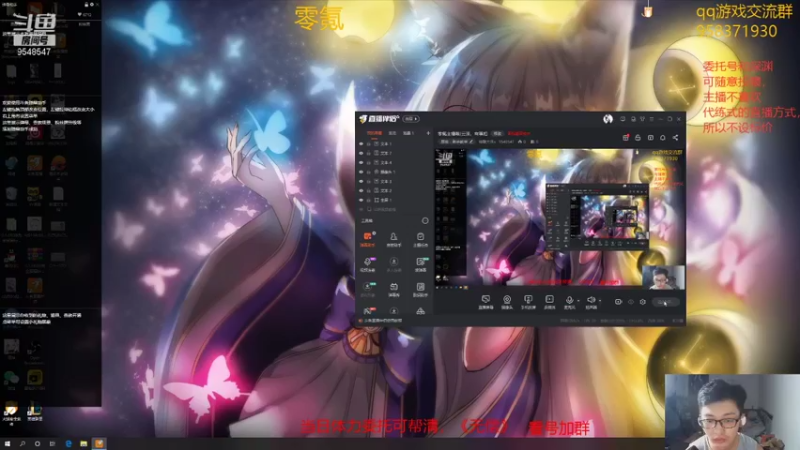Add a text source in bottom toolbar
This screenshot has height=450, width=800.
tap(528, 302)
